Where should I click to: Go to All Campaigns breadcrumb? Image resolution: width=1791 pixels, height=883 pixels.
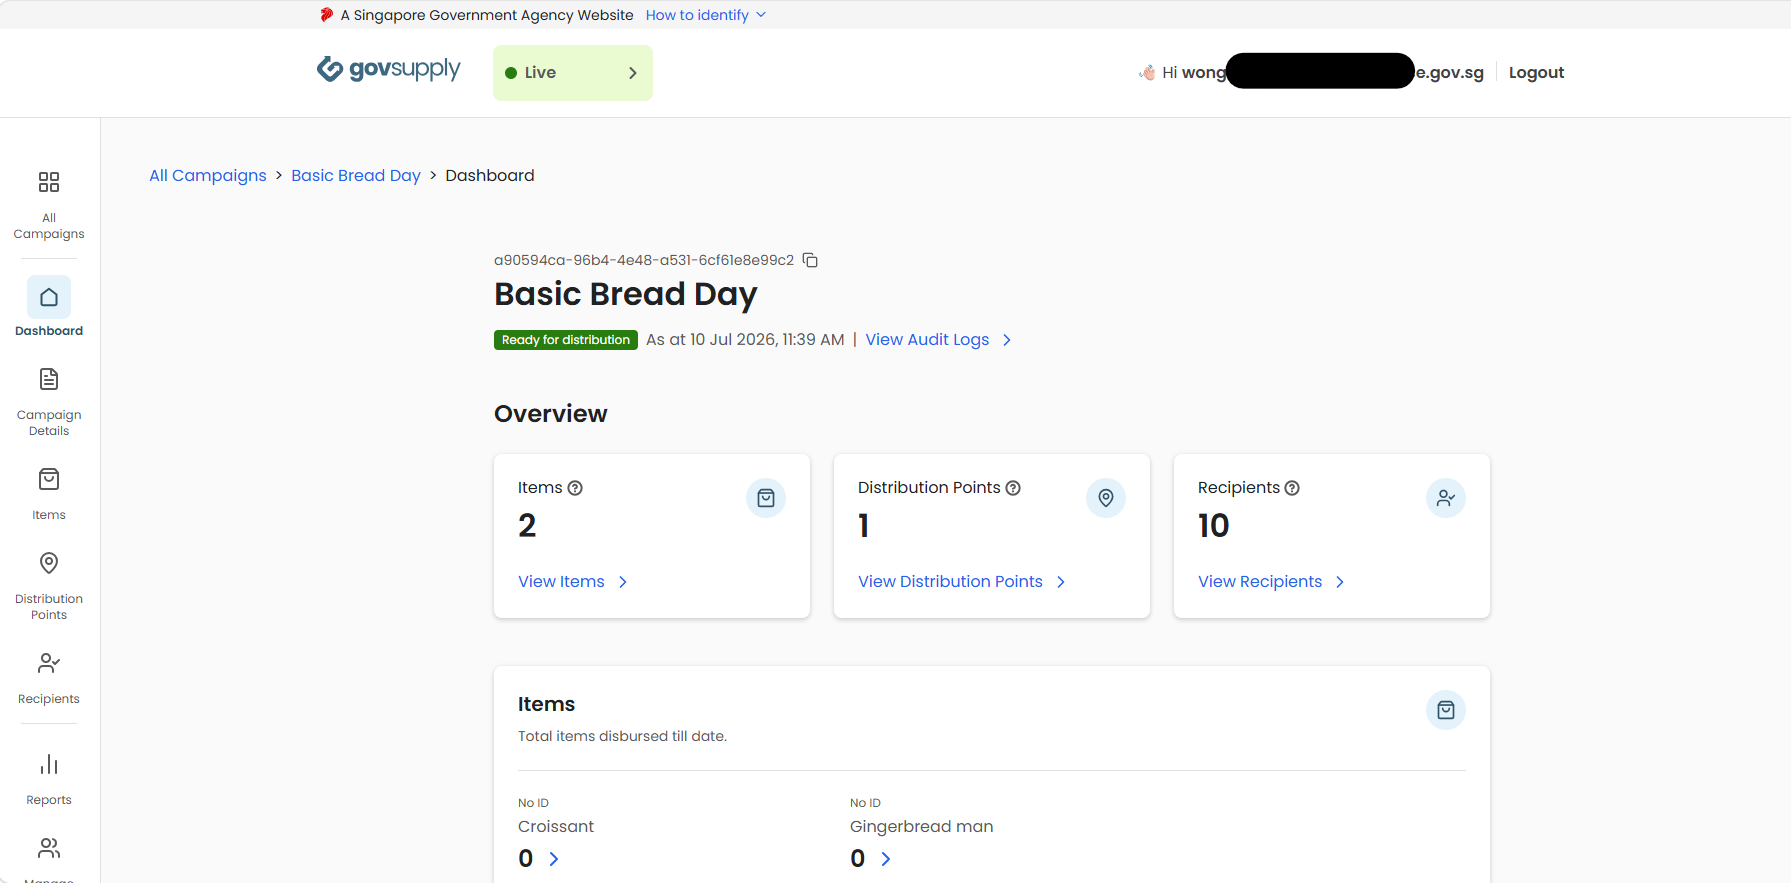click(208, 176)
